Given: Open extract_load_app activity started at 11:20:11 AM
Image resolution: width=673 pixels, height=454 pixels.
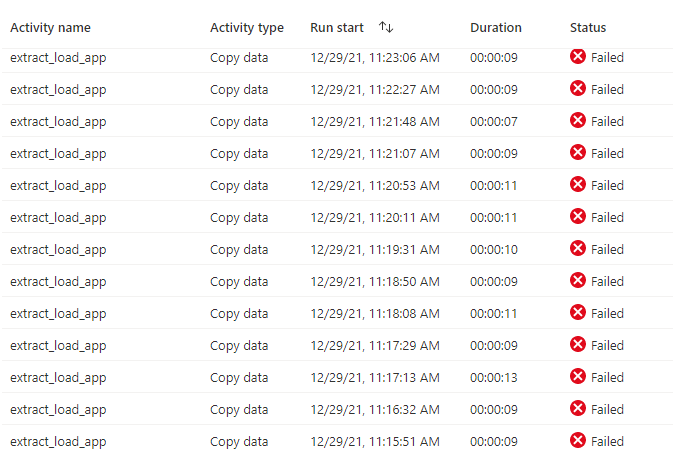Looking at the screenshot, I should (x=58, y=218).
